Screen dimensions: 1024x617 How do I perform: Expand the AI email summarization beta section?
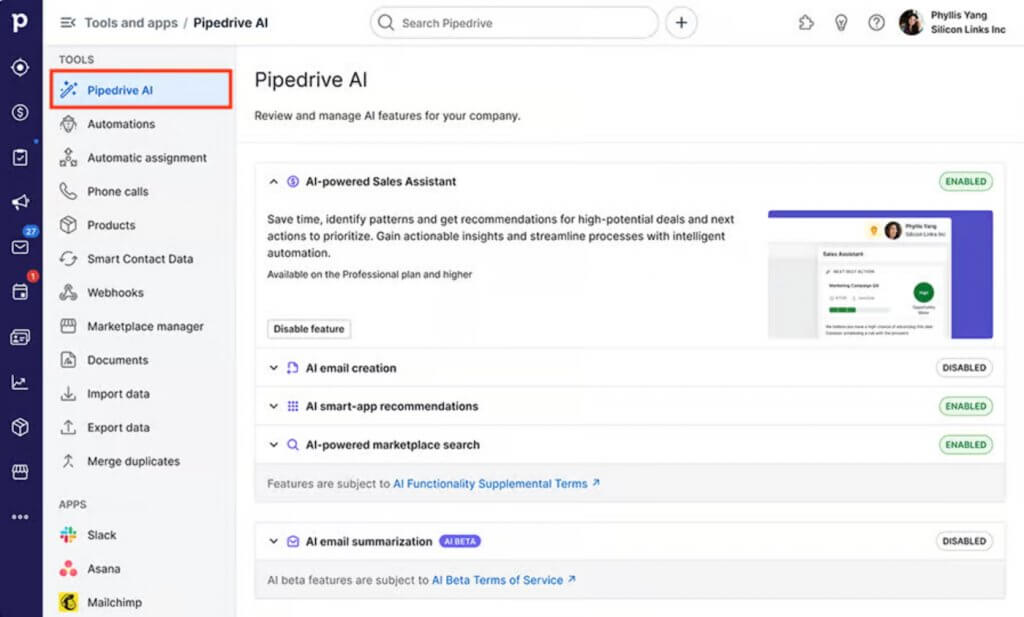click(x=273, y=541)
